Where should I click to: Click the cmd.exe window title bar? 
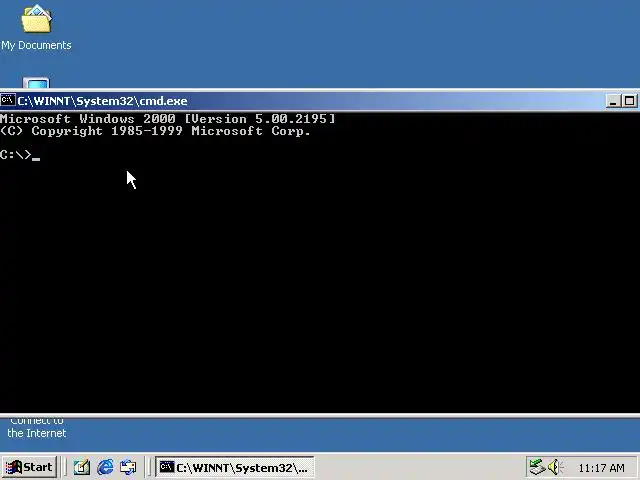pos(320,101)
